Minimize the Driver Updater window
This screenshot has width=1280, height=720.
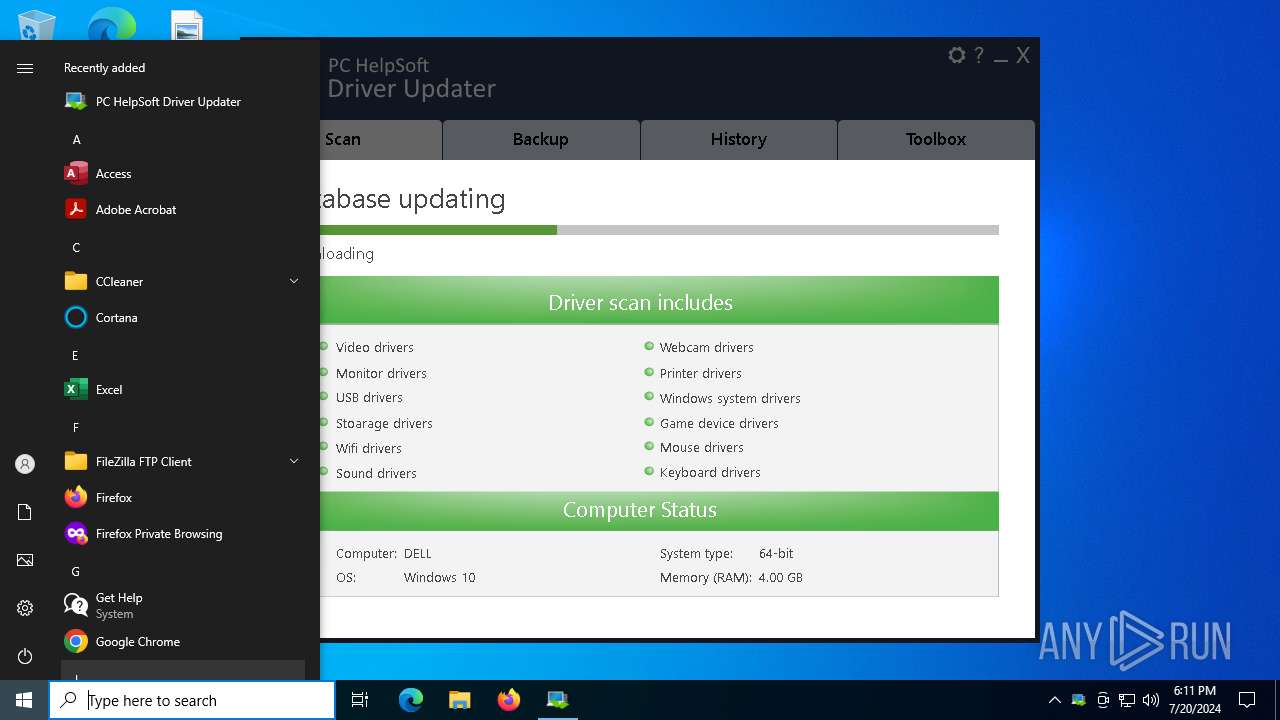[x=1001, y=58]
